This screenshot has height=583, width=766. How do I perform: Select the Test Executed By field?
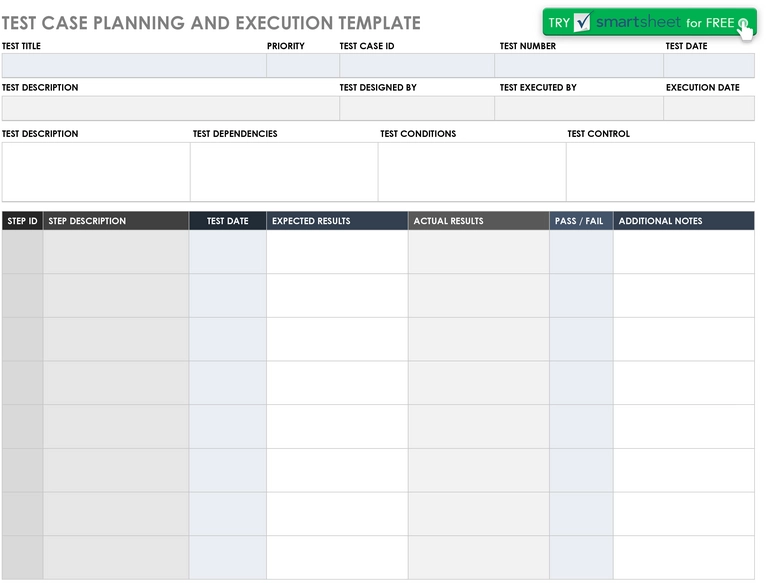tap(579, 108)
